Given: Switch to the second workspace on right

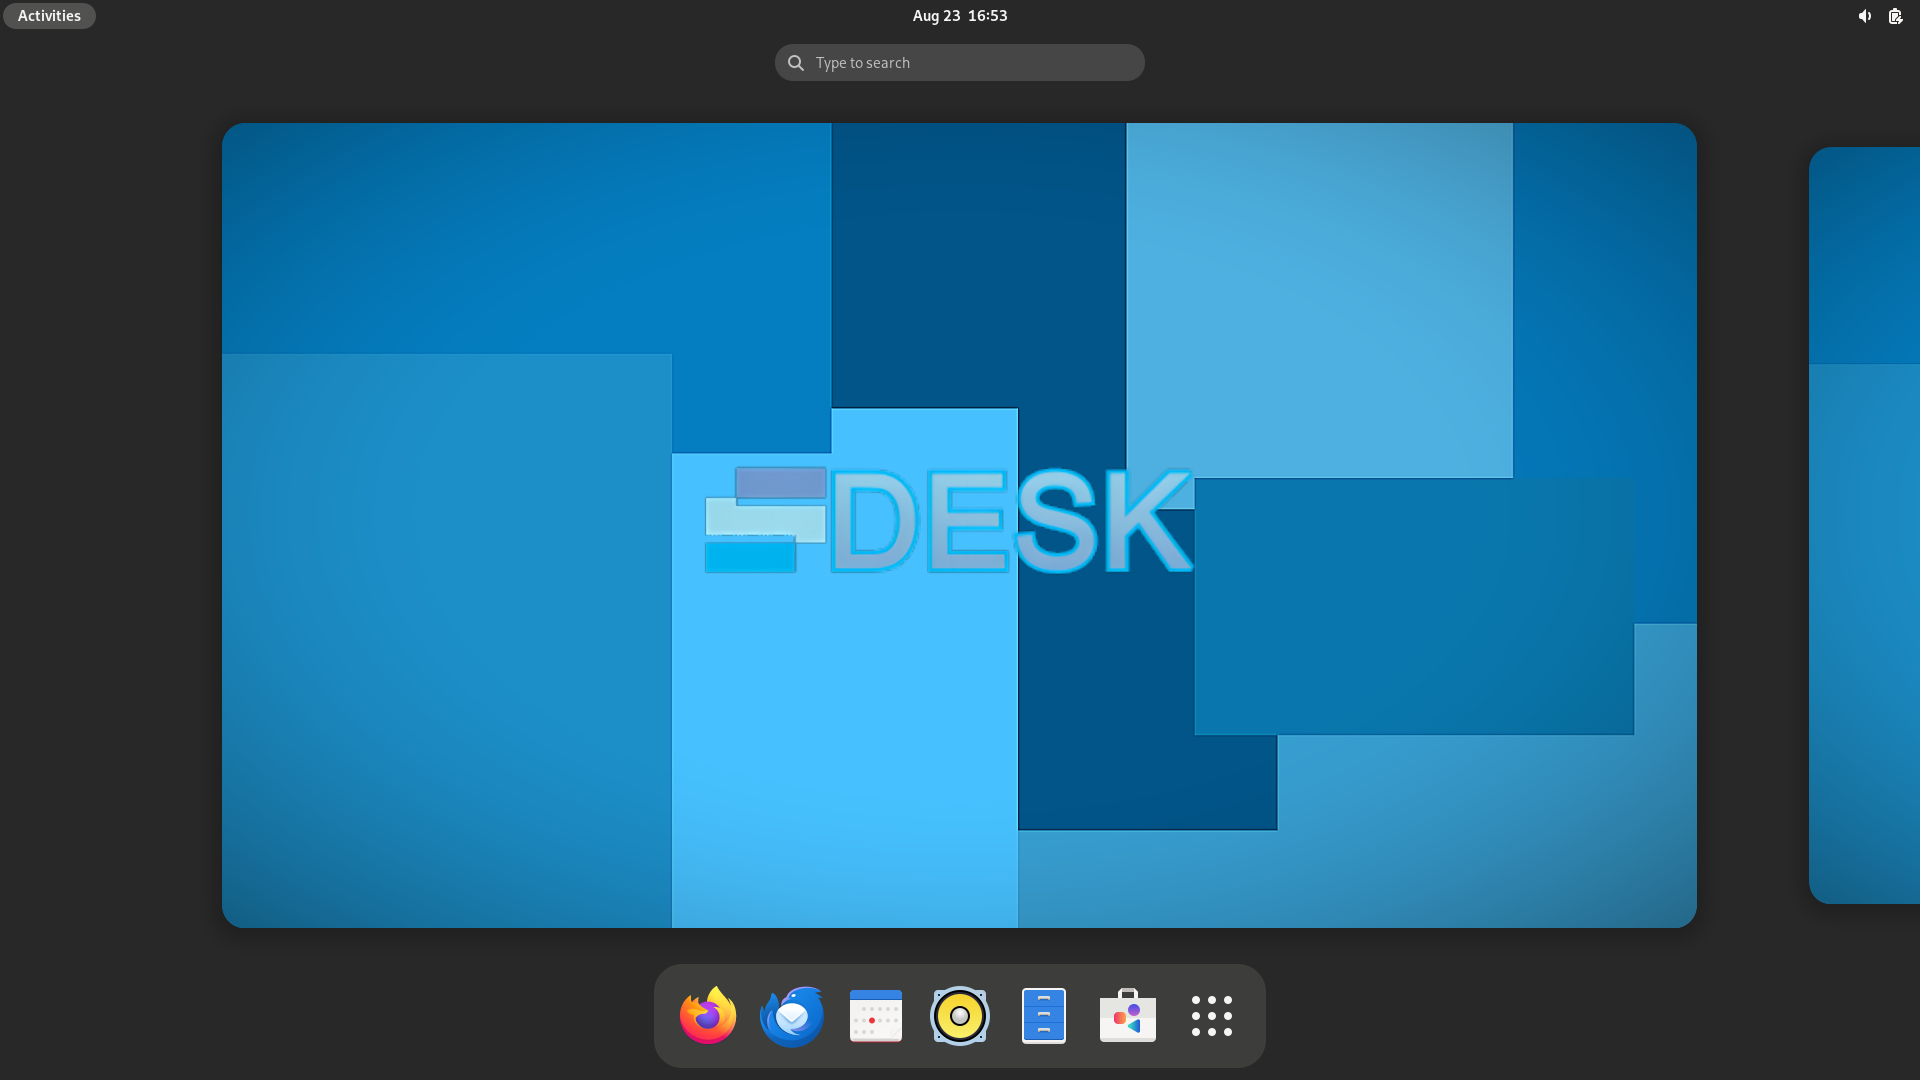Looking at the screenshot, I should [x=1864, y=525].
